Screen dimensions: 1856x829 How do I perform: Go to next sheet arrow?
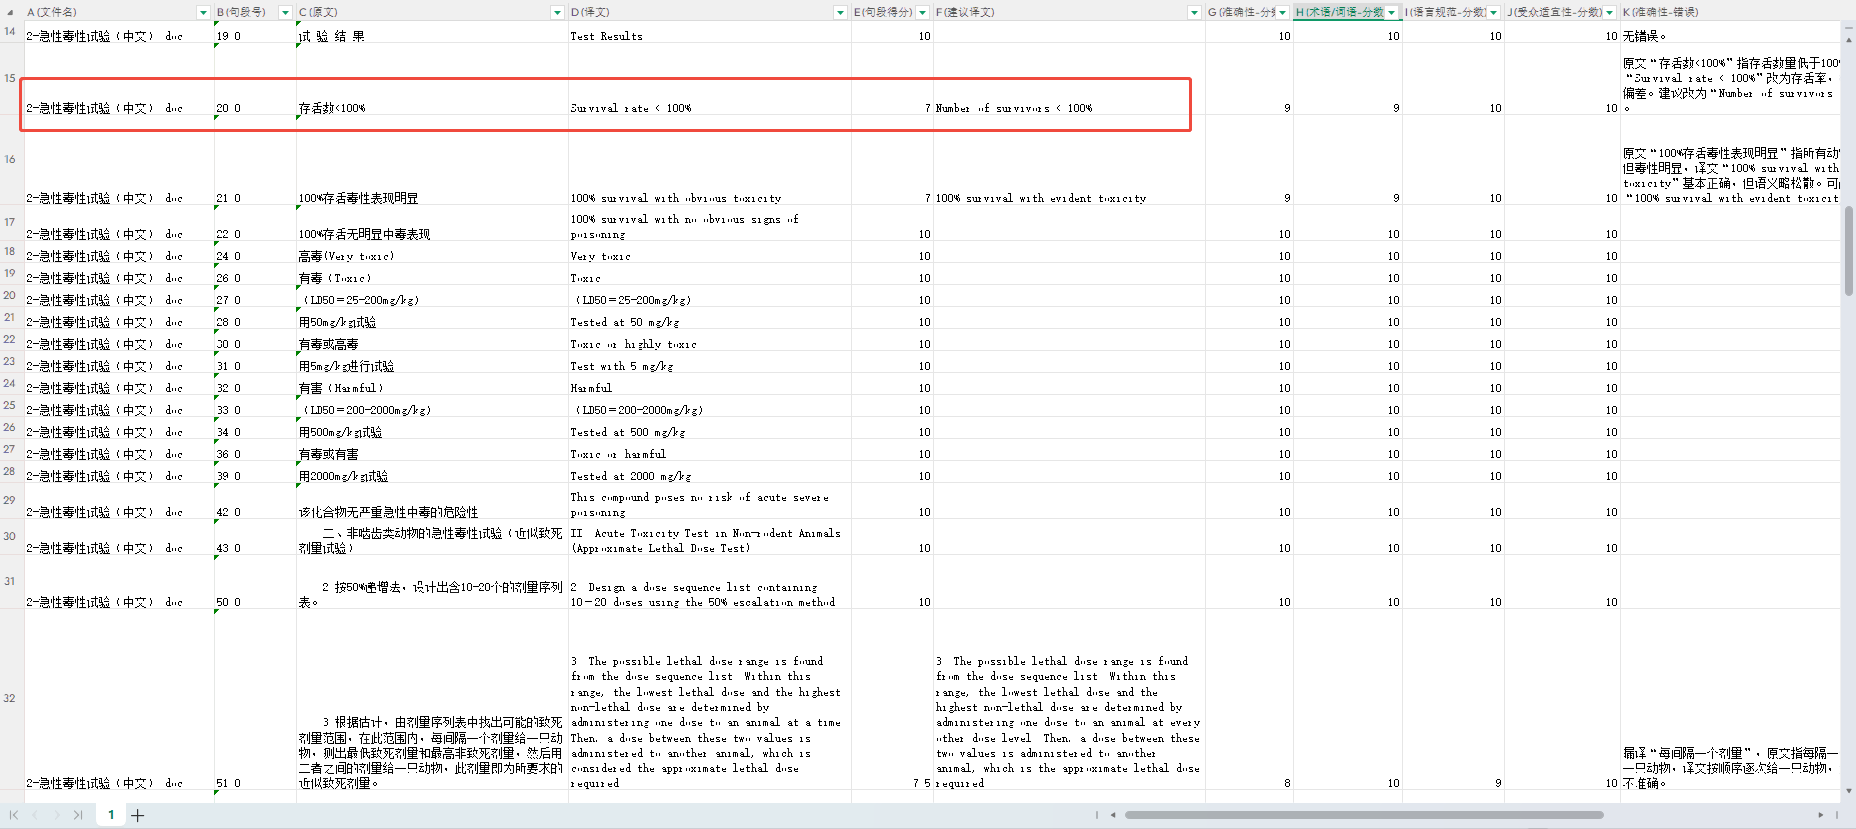[56, 815]
